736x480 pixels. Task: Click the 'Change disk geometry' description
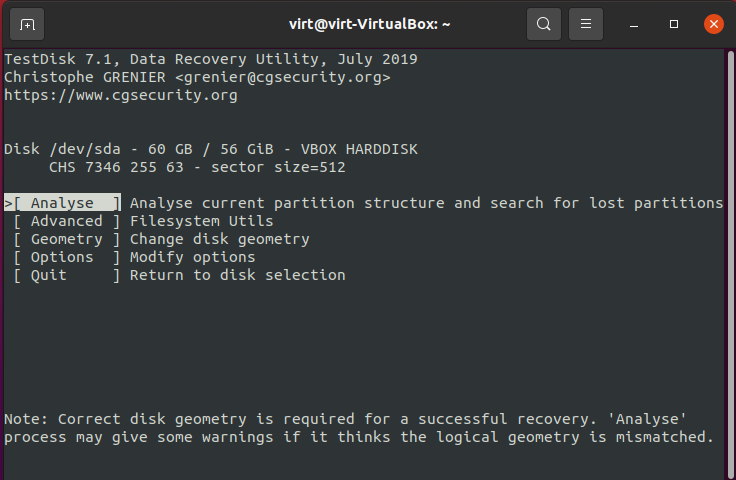[220, 239]
